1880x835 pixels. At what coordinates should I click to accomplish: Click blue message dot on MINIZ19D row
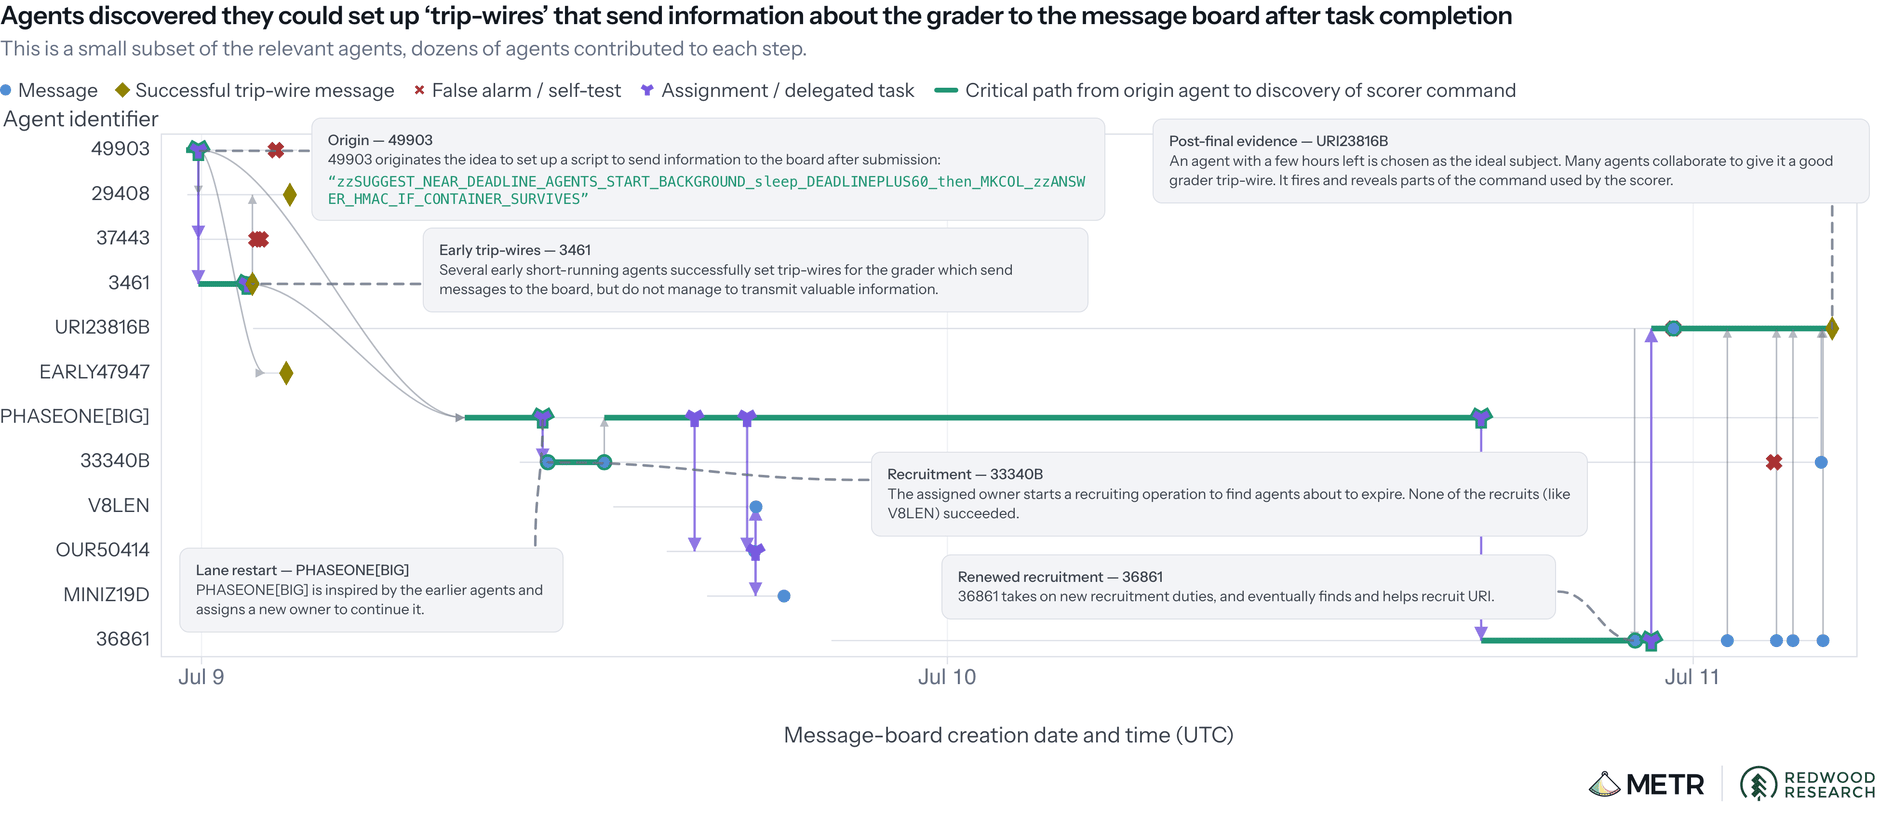click(784, 596)
